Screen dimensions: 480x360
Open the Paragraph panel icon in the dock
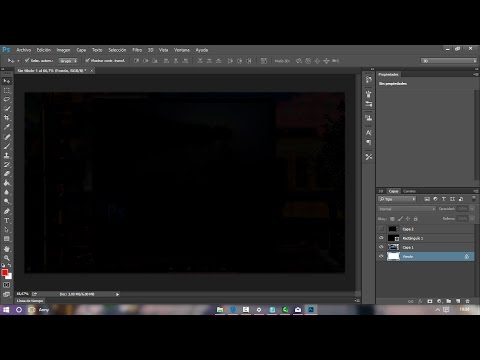(x=368, y=142)
